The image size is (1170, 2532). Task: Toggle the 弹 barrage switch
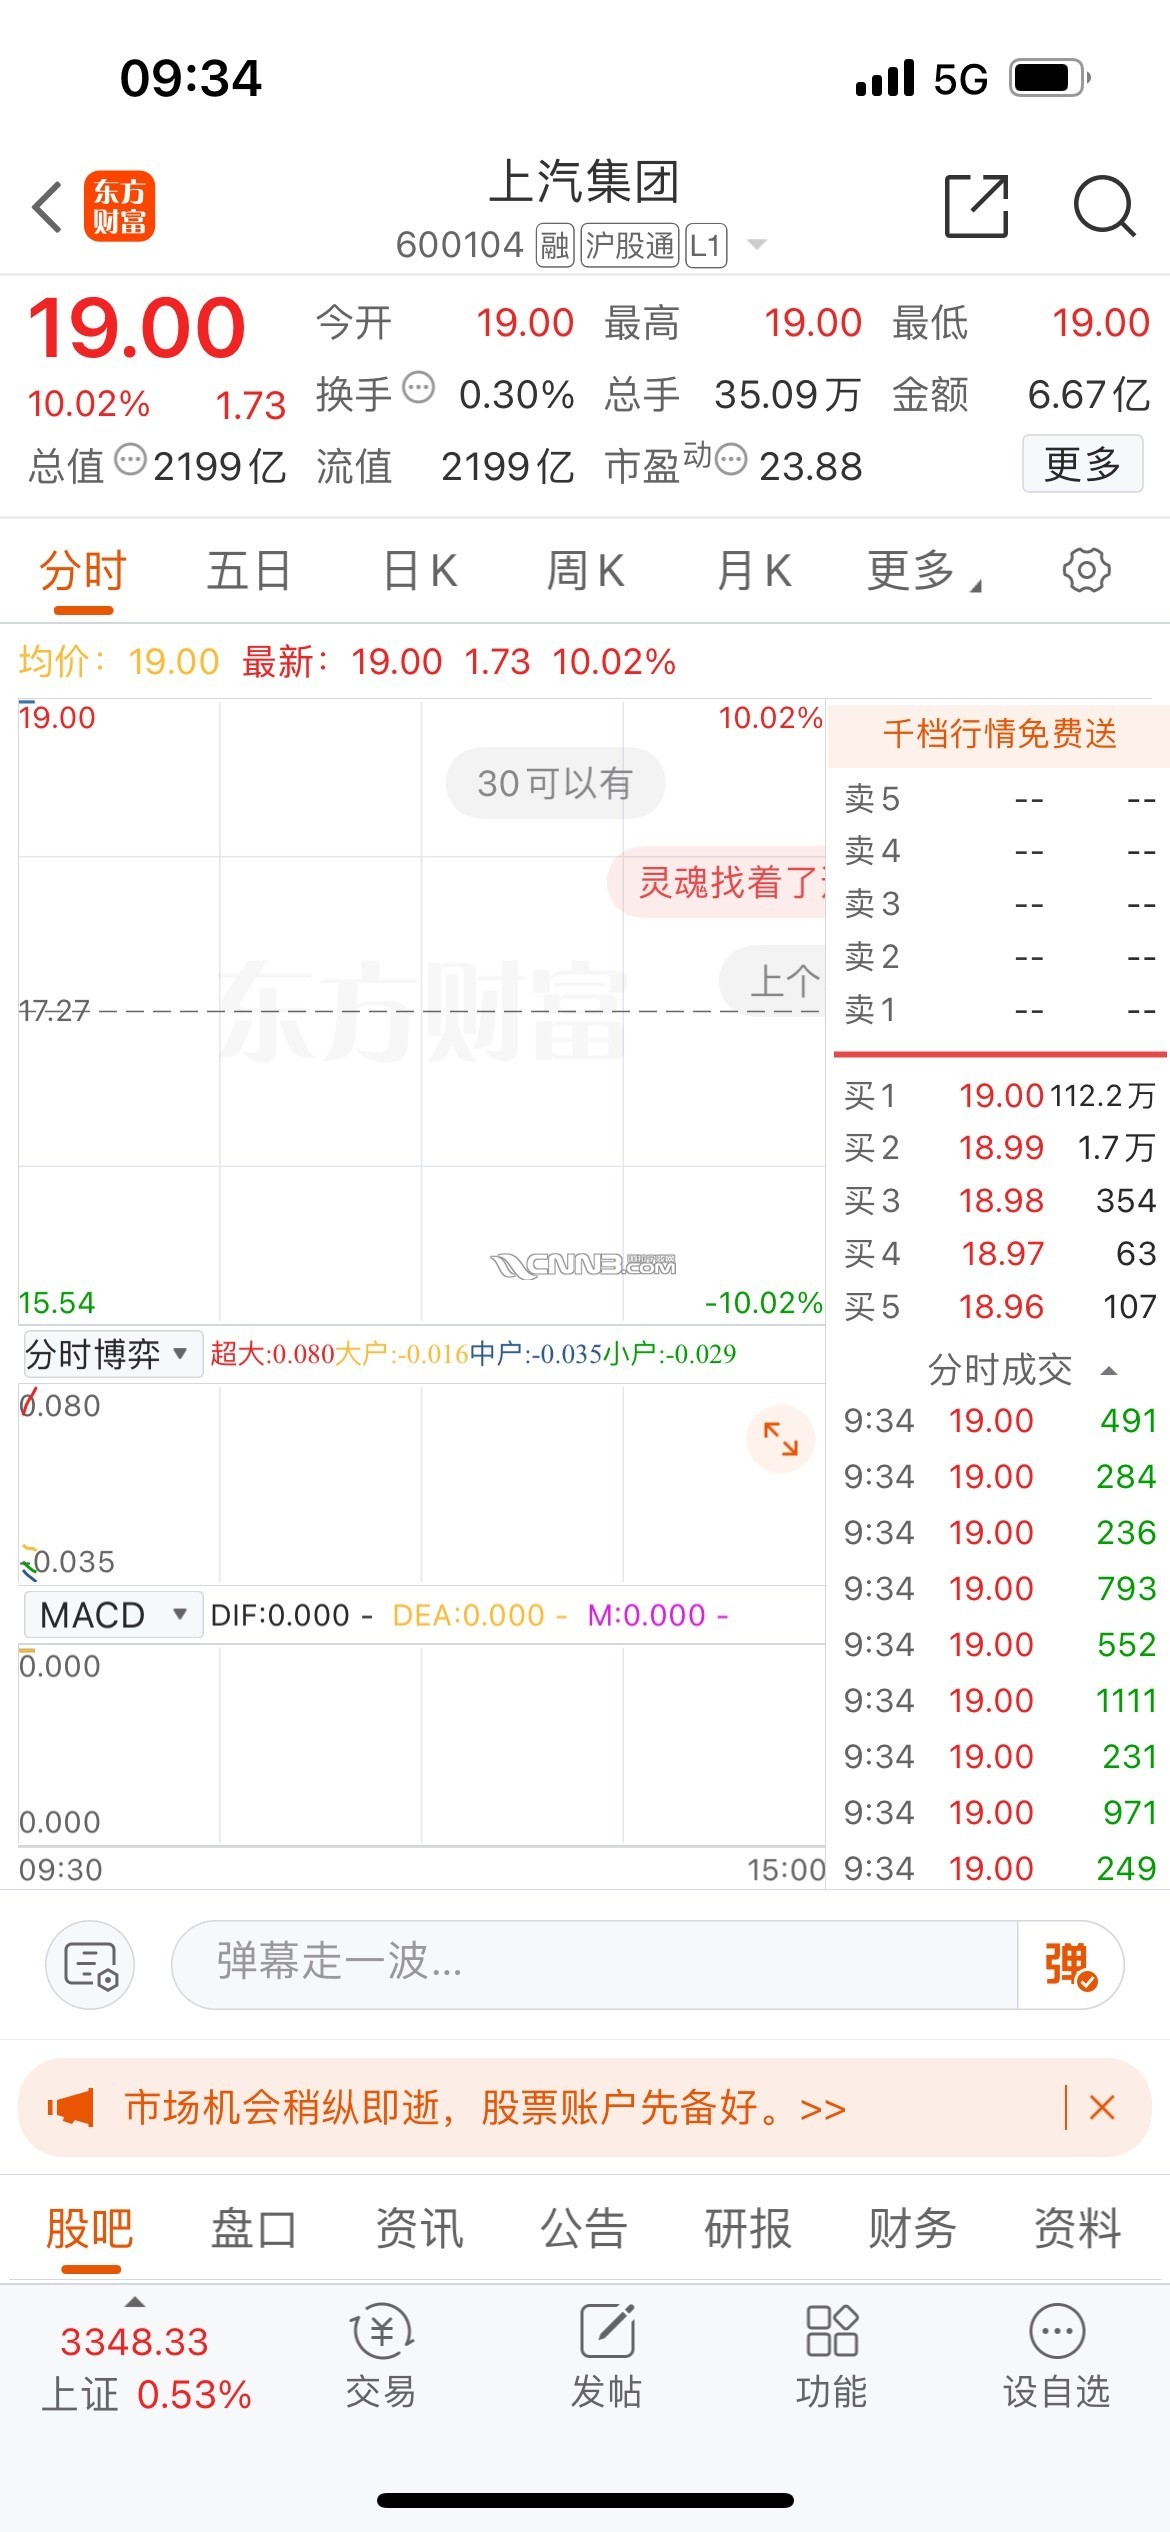[1070, 1965]
